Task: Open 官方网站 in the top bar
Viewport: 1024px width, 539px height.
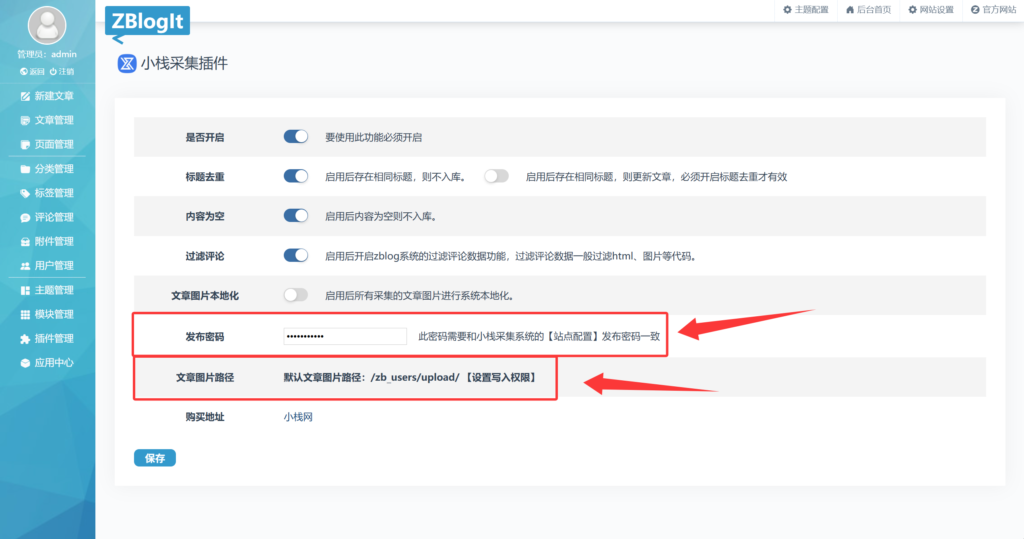Action: [x=993, y=10]
